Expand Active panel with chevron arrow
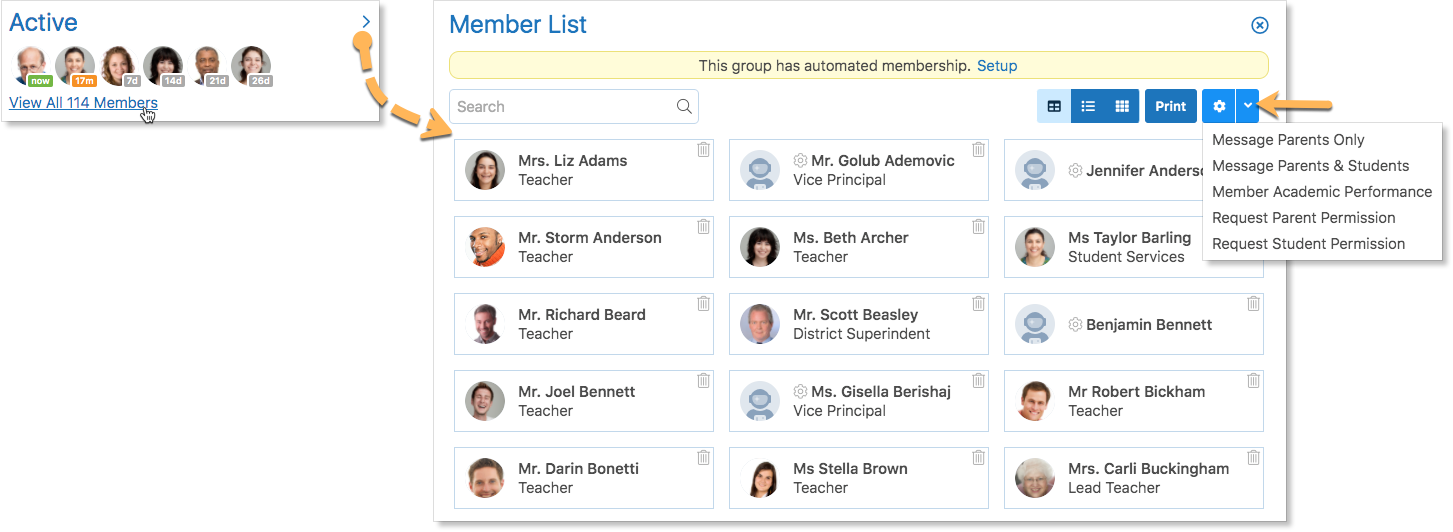The image size is (1453, 532). click(366, 22)
